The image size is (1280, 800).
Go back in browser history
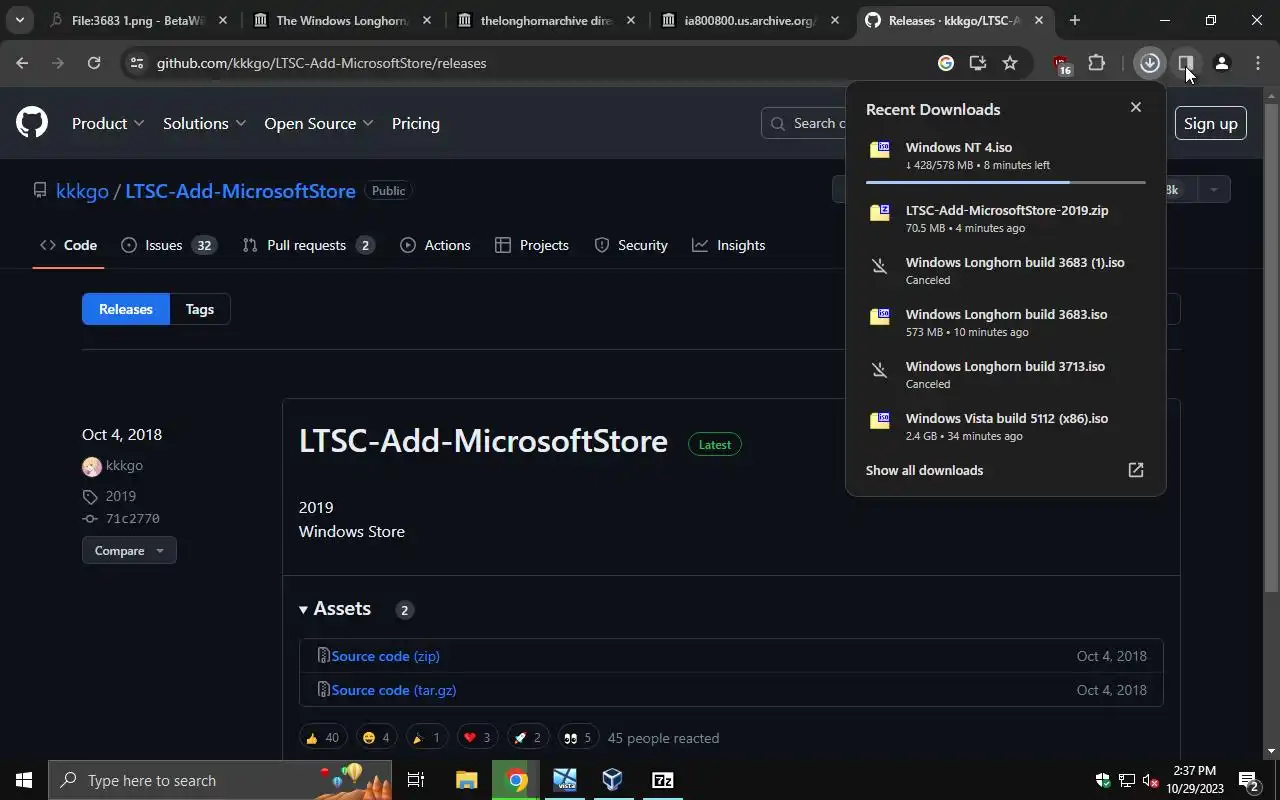tap(22, 63)
